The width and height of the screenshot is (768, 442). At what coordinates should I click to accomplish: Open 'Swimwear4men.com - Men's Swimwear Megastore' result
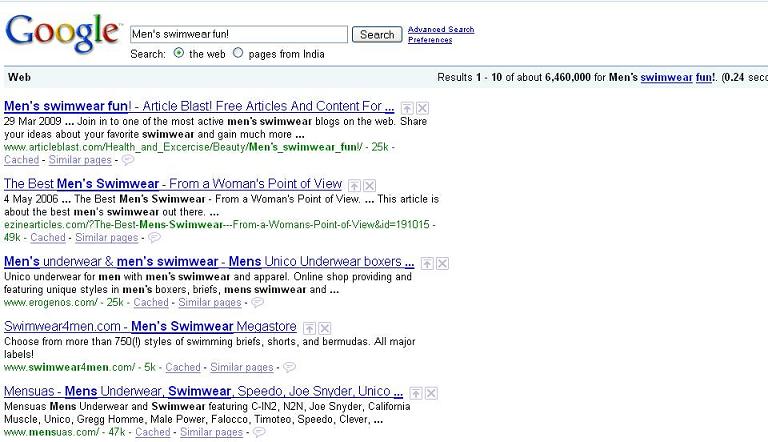(150, 326)
